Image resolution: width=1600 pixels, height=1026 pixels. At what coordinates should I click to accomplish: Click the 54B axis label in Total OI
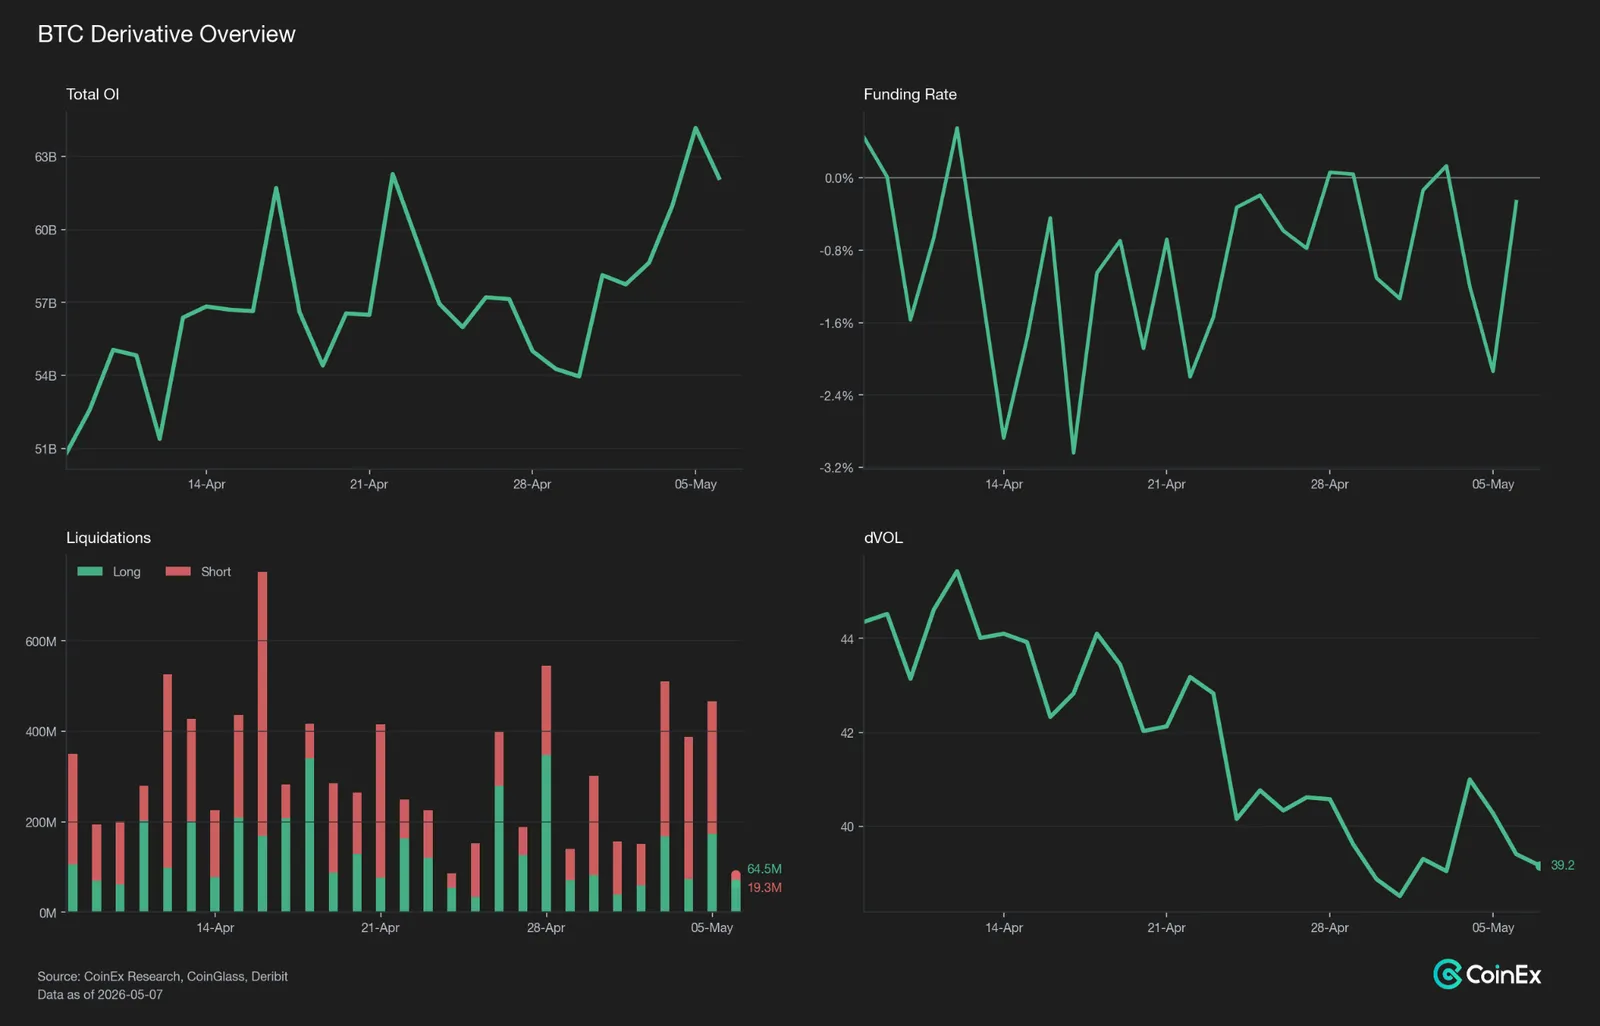coord(46,376)
